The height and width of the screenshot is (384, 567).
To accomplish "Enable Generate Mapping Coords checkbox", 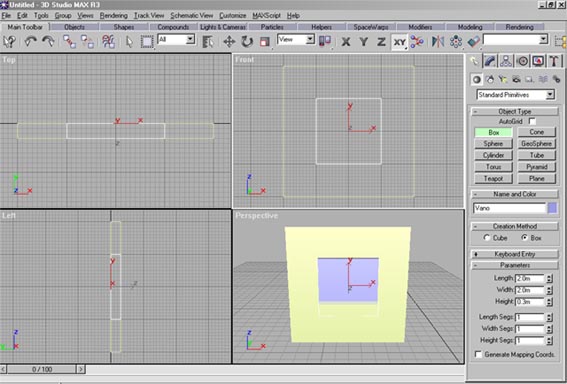I will coord(478,354).
